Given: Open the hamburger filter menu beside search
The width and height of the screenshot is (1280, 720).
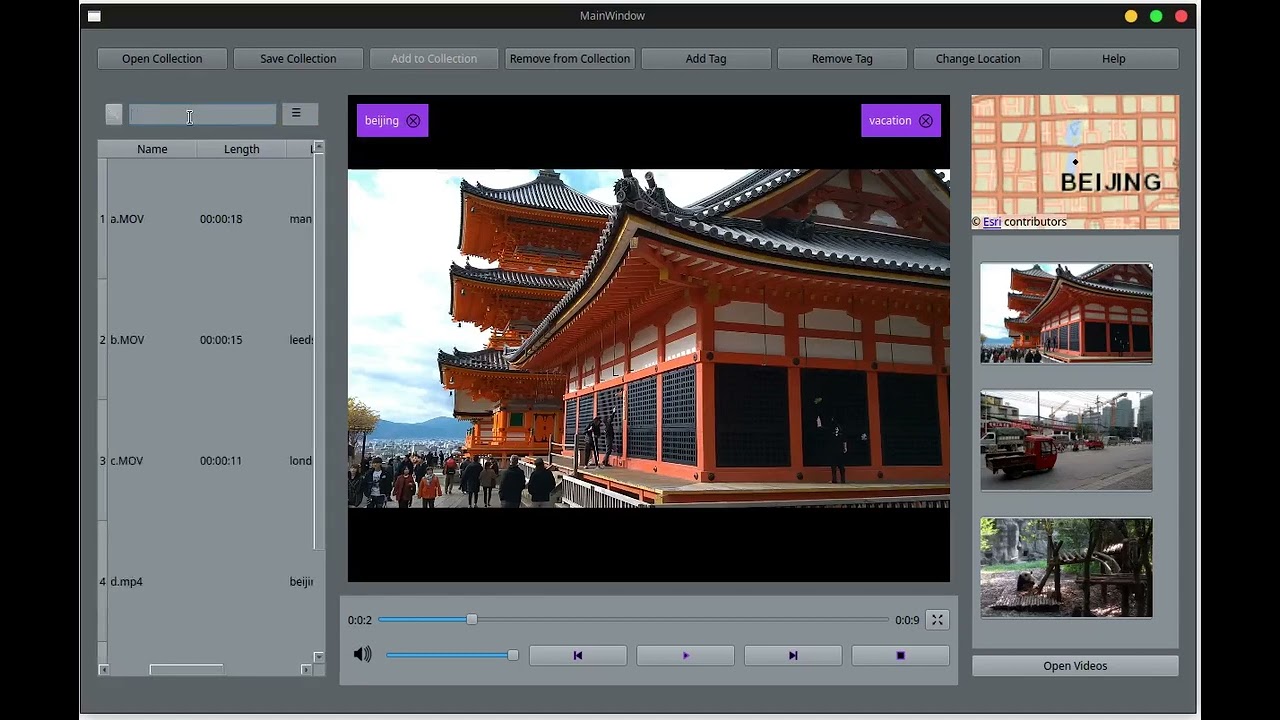Looking at the screenshot, I should (x=300, y=114).
